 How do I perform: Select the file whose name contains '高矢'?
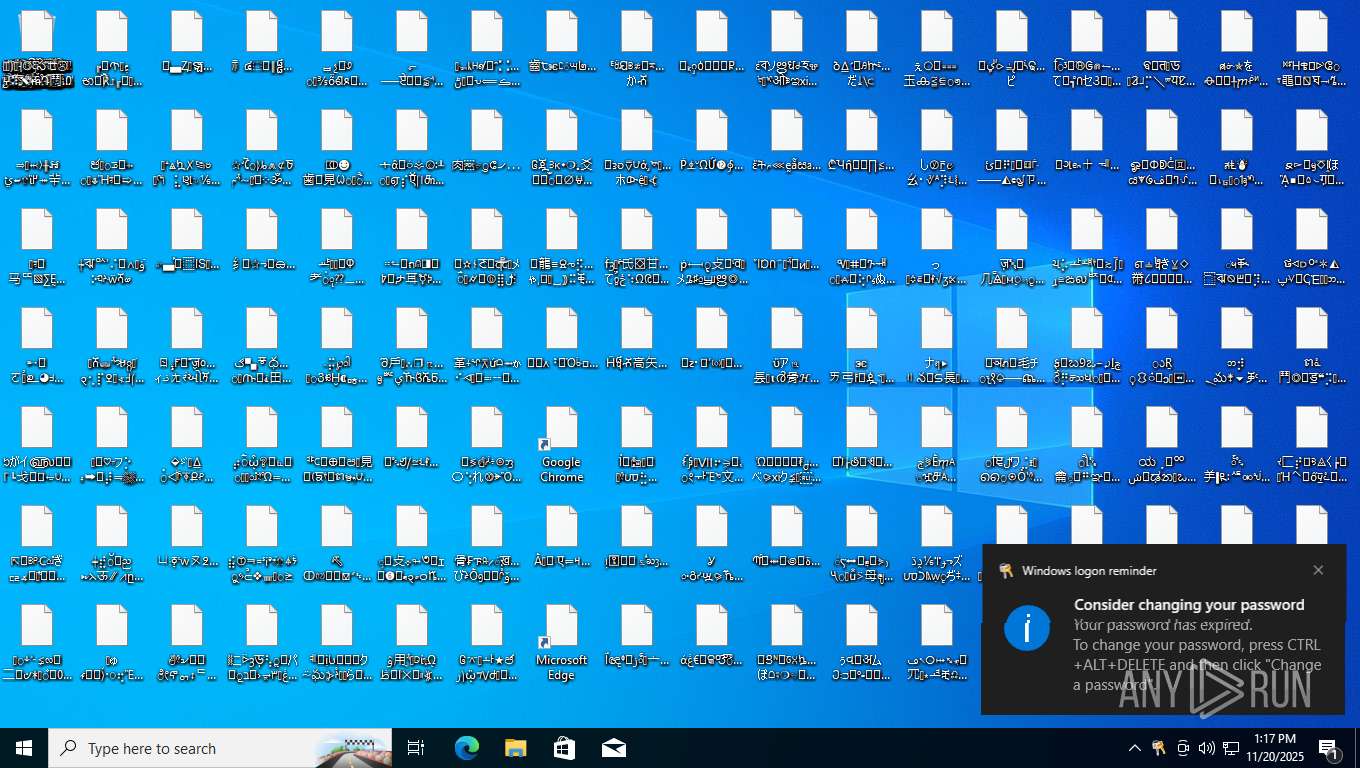point(637,346)
